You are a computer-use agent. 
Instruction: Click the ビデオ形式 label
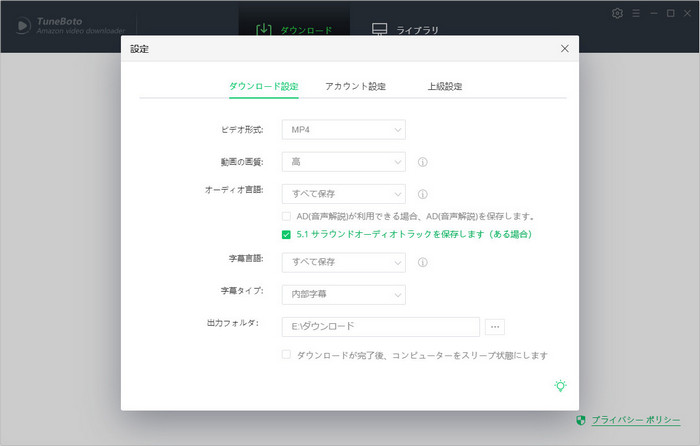click(x=242, y=129)
